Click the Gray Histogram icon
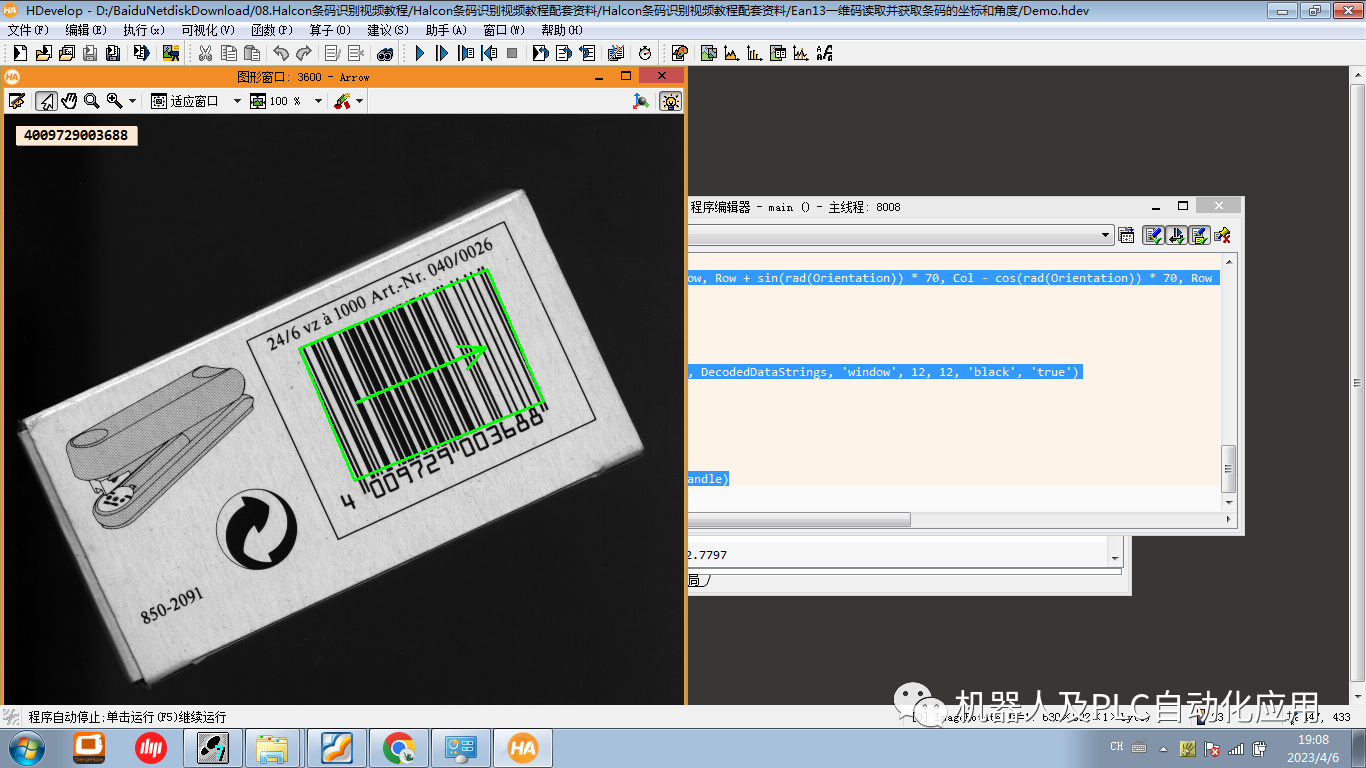Image resolution: width=1366 pixels, height=768 pixels. click(x=731, y=53)
